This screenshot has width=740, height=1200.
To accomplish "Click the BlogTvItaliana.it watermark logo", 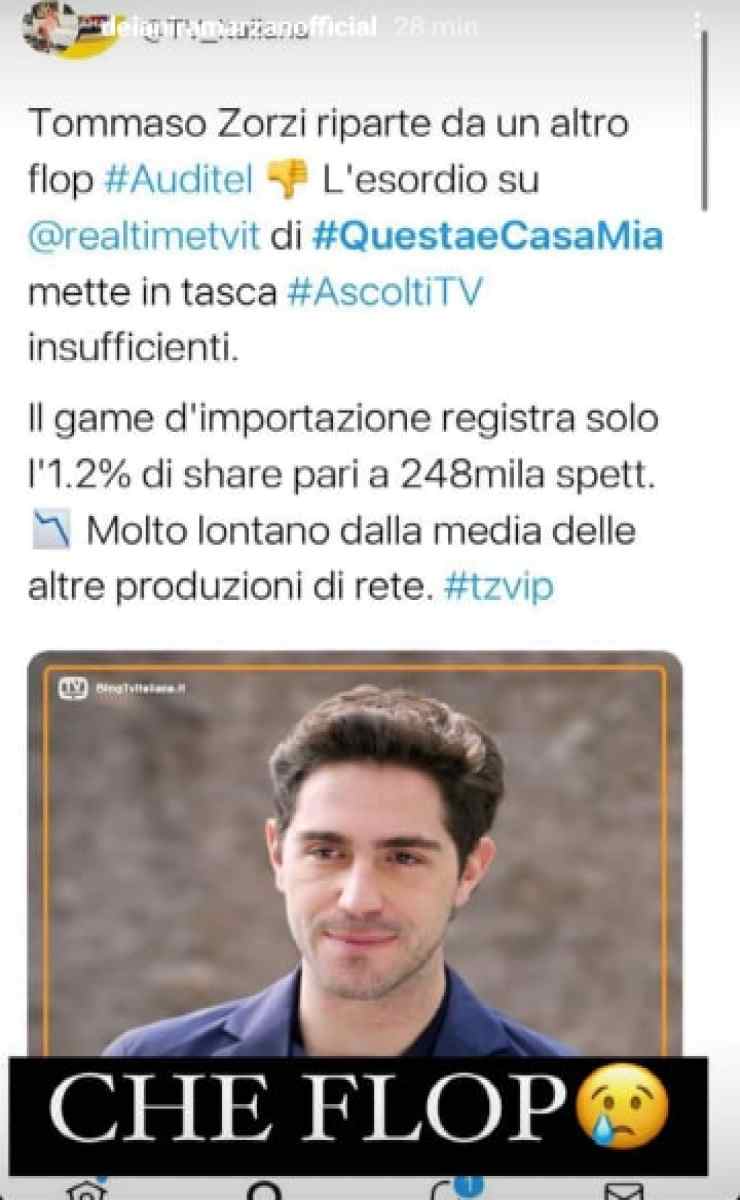I will [x=124, y=689].
